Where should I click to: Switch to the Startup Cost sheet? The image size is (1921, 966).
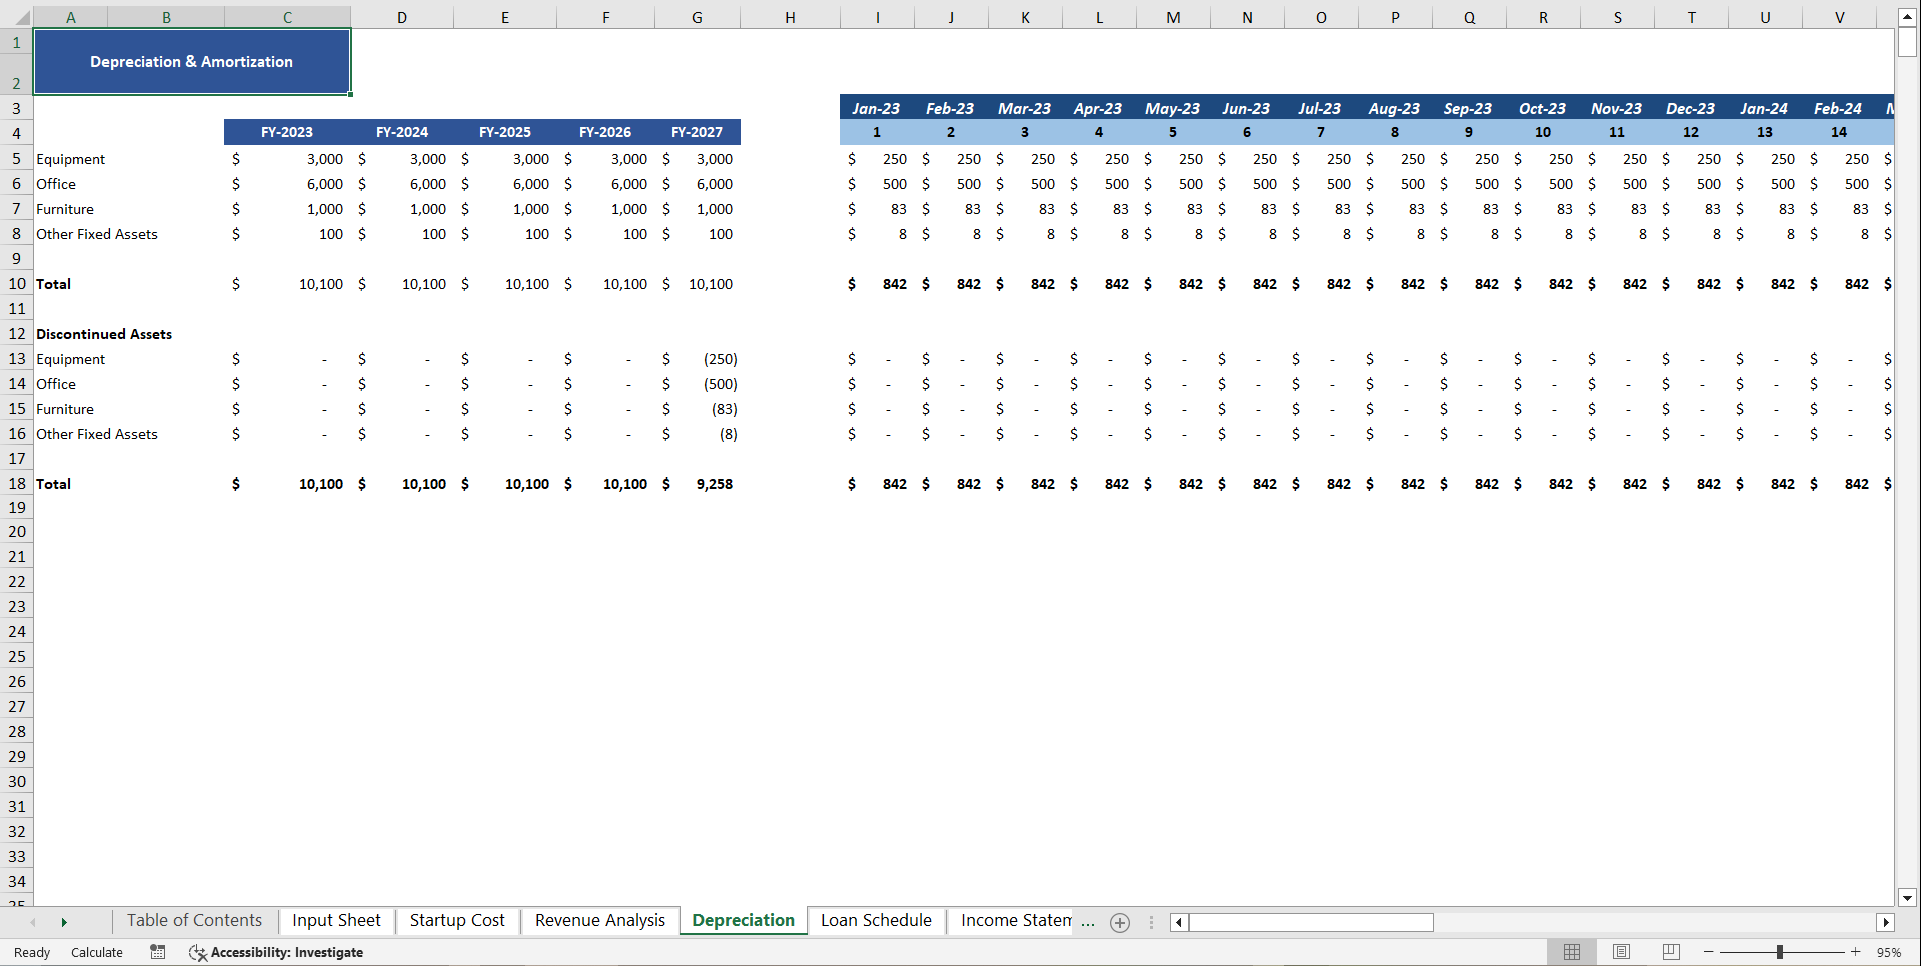point(457,920)
